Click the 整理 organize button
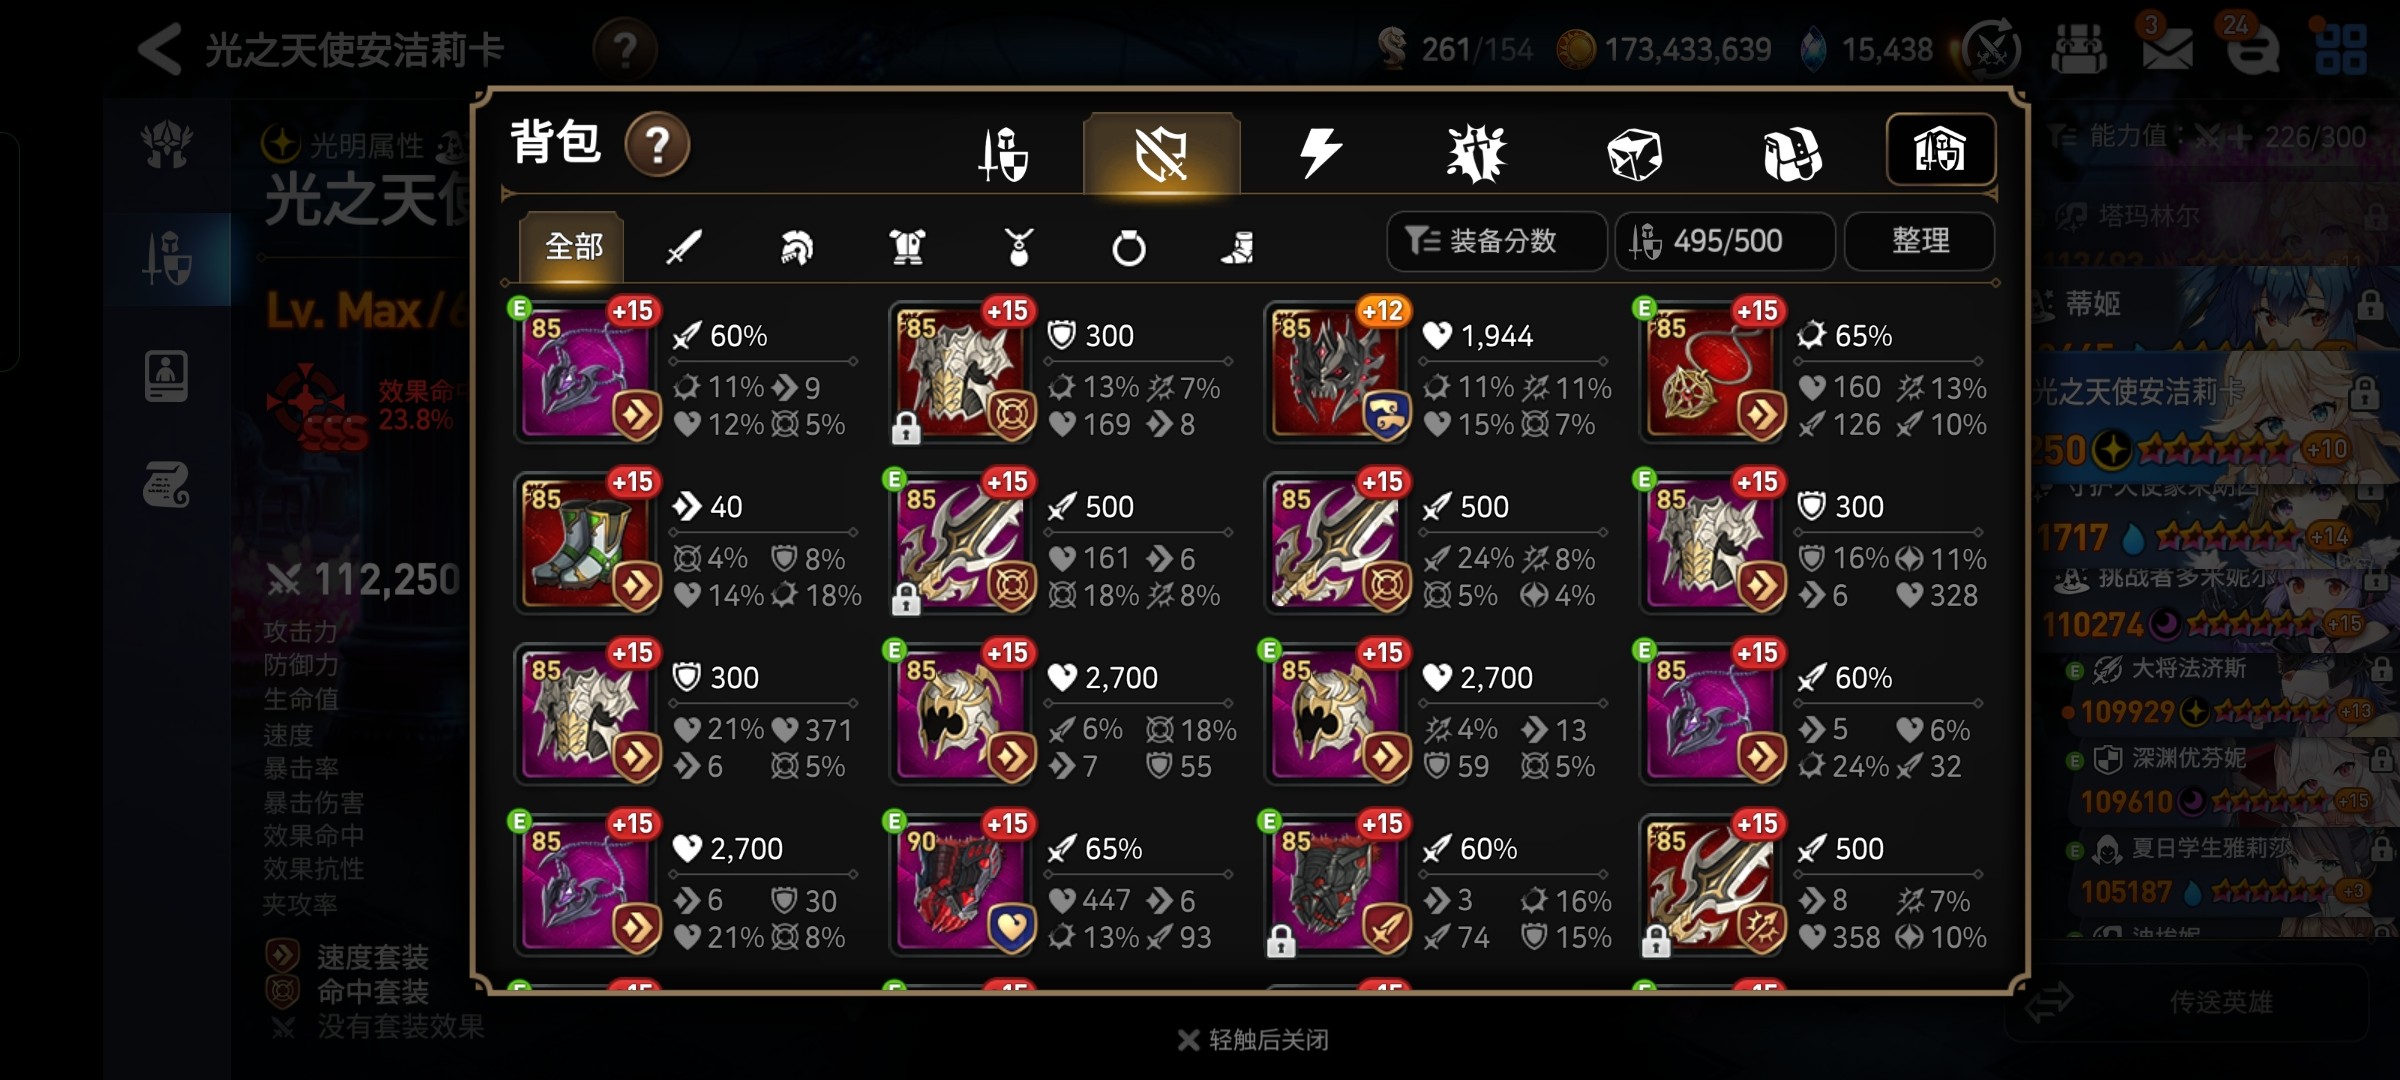 click(1919, 241)
